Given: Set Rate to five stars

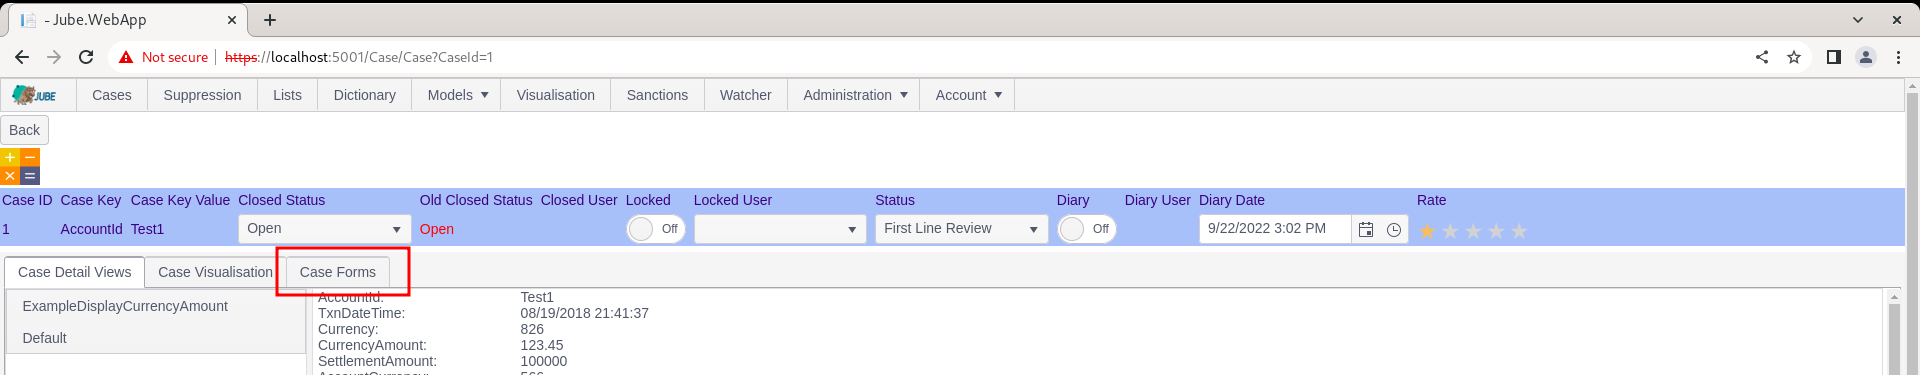Looking at the screenshot, I should [1519, 231].
